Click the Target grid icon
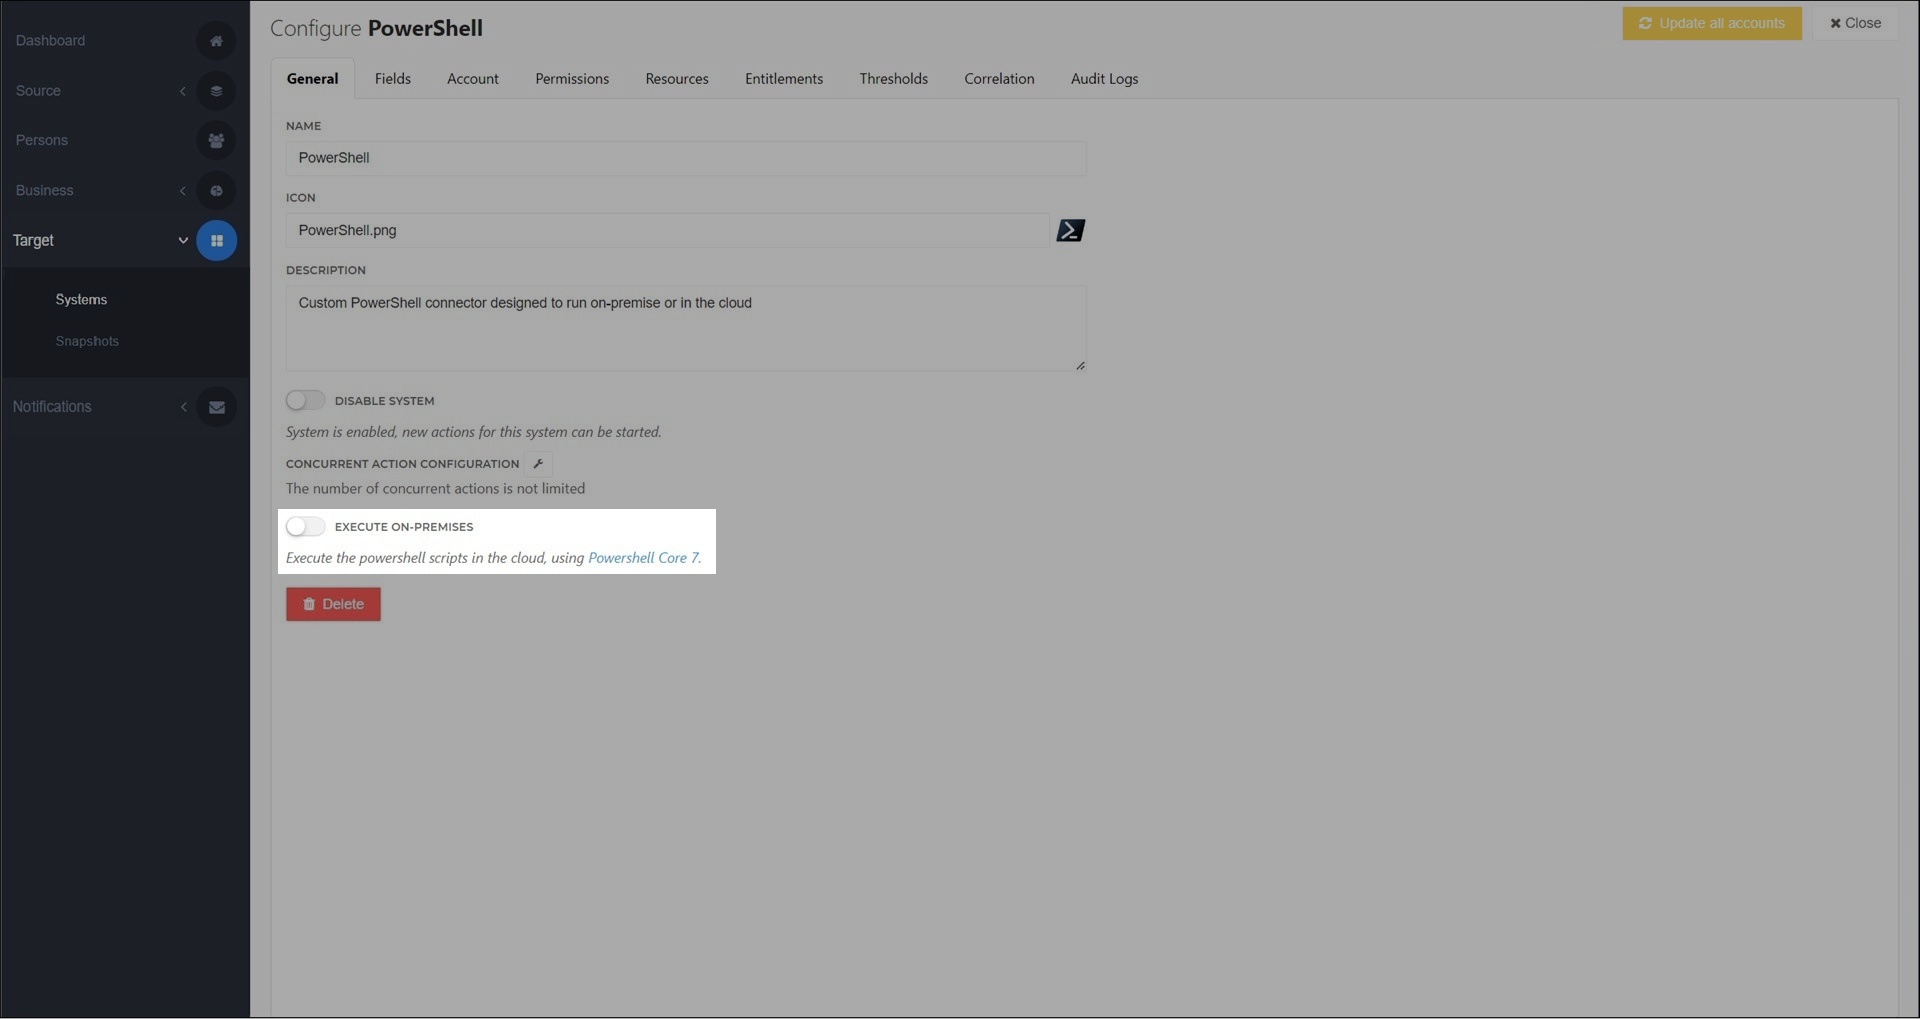This screenshot has width=1920, height=1019. pyautogui.click(x=216, y=241)
